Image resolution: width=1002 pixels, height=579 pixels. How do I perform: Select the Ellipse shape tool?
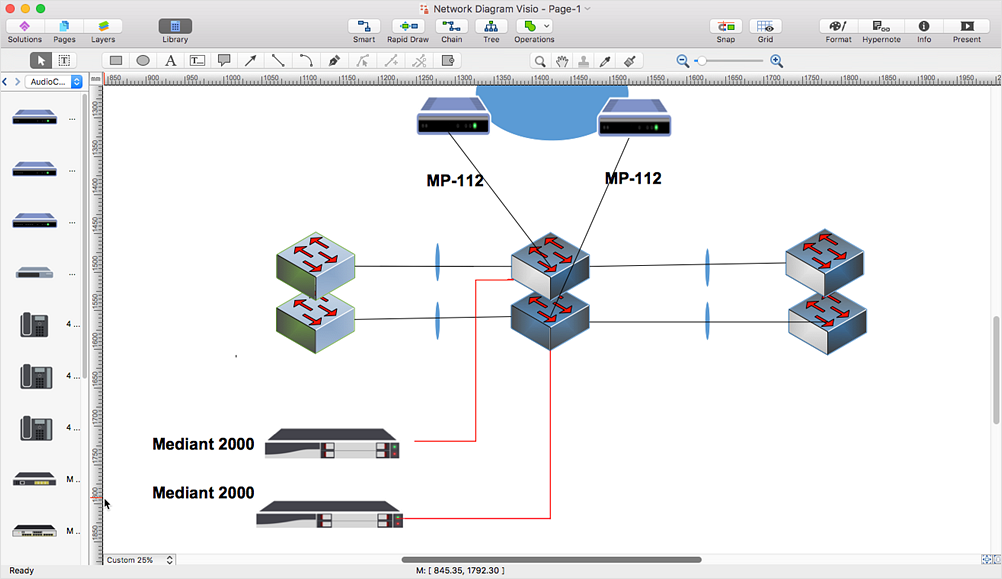click(x=143, y=61)
